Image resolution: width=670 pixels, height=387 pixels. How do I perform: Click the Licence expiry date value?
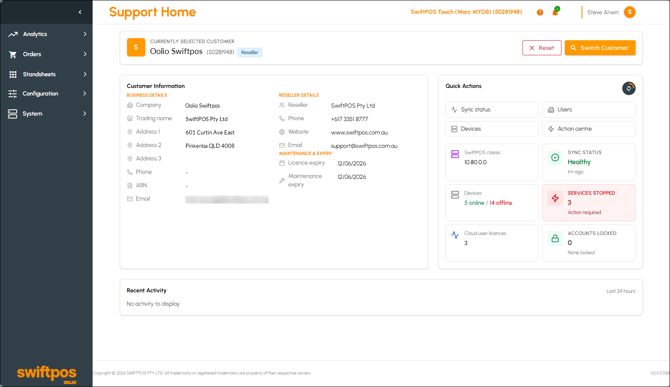352,164
